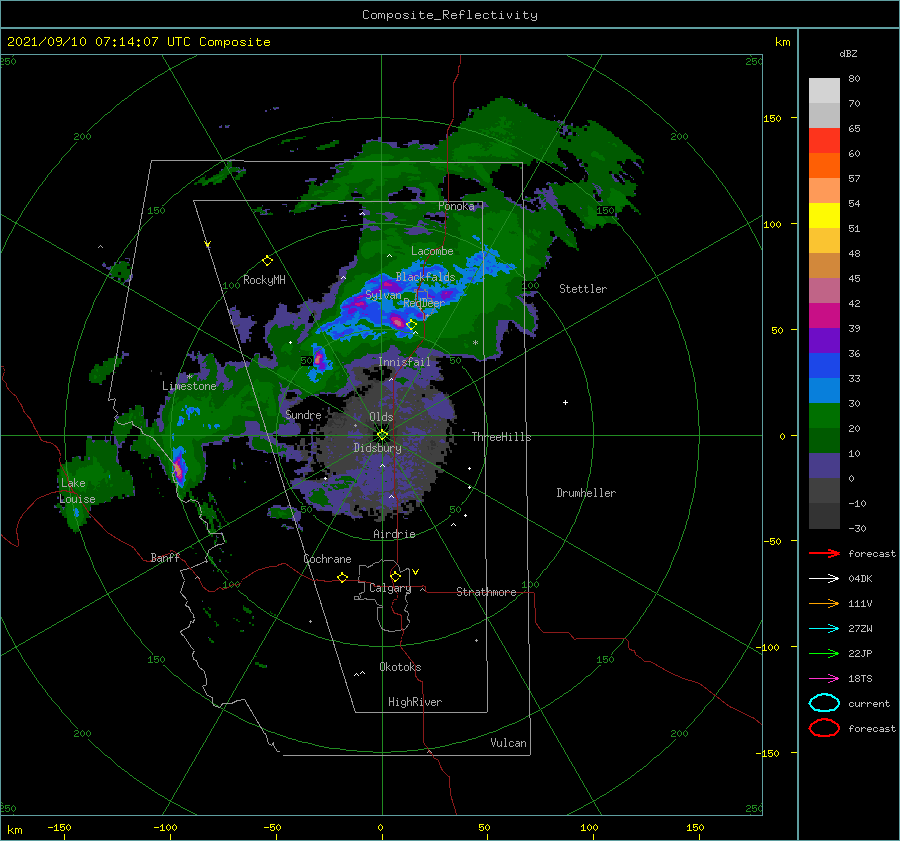Click the Blackfalds city label
Screen dimensions: 900x841
(425, 277)
